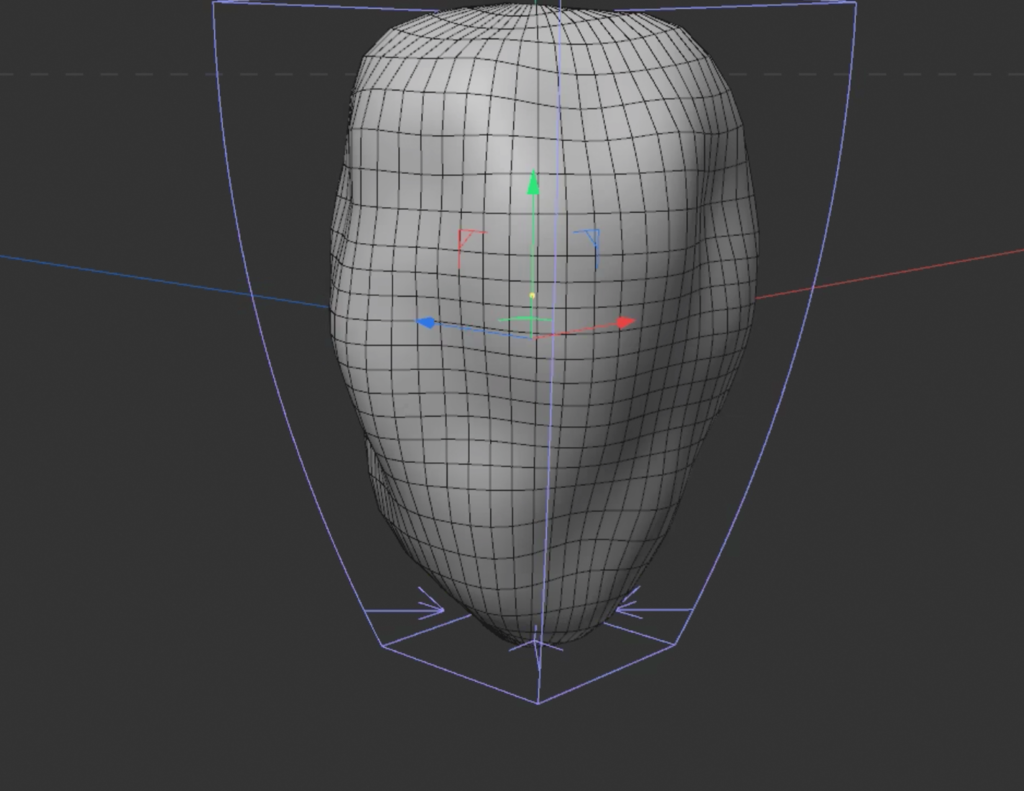Viewport: 1024px width, 791px height.
Task: Click the right purple deformer arrow near the chin
Action: 629,605
